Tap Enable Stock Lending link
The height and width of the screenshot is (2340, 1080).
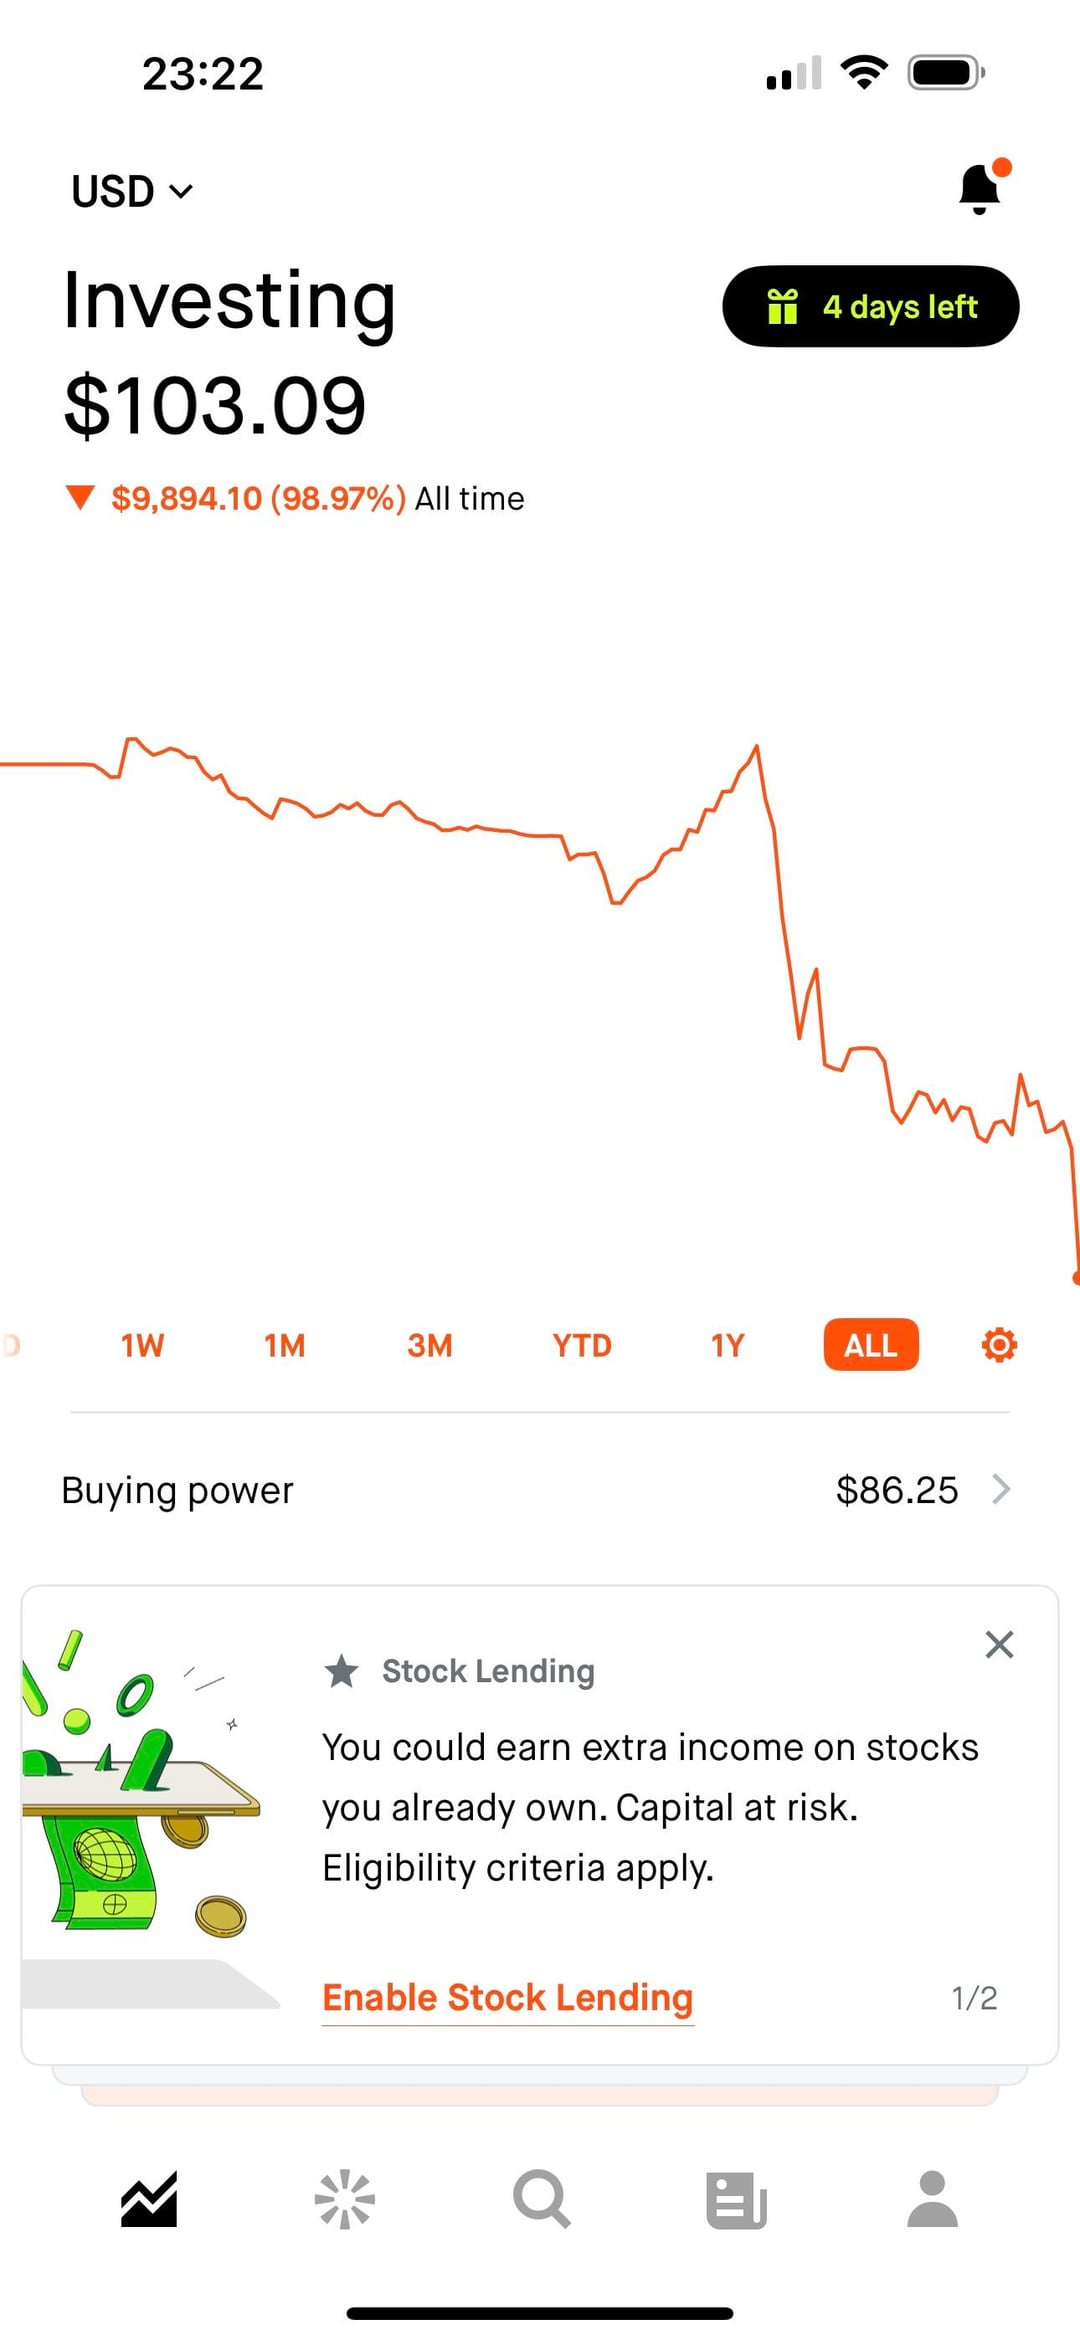508,1998
